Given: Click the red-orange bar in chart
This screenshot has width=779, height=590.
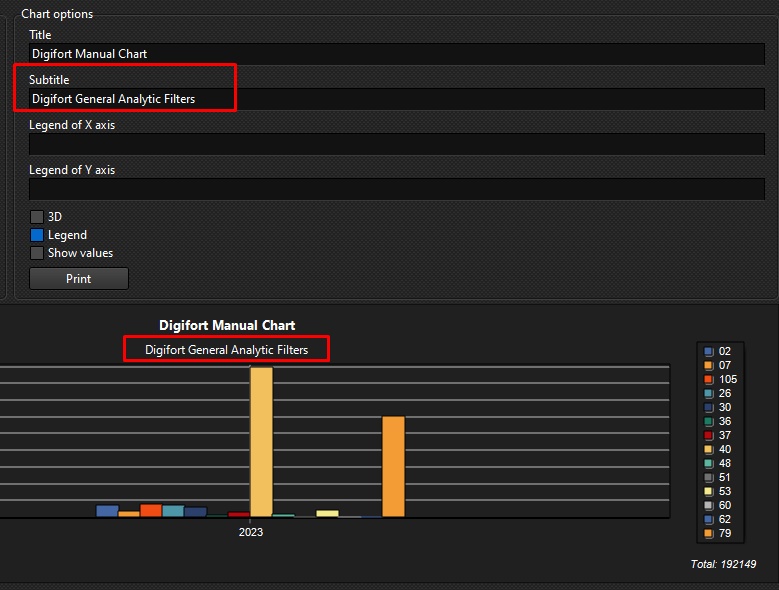Looking at the screenshot, I should [151, 511].
